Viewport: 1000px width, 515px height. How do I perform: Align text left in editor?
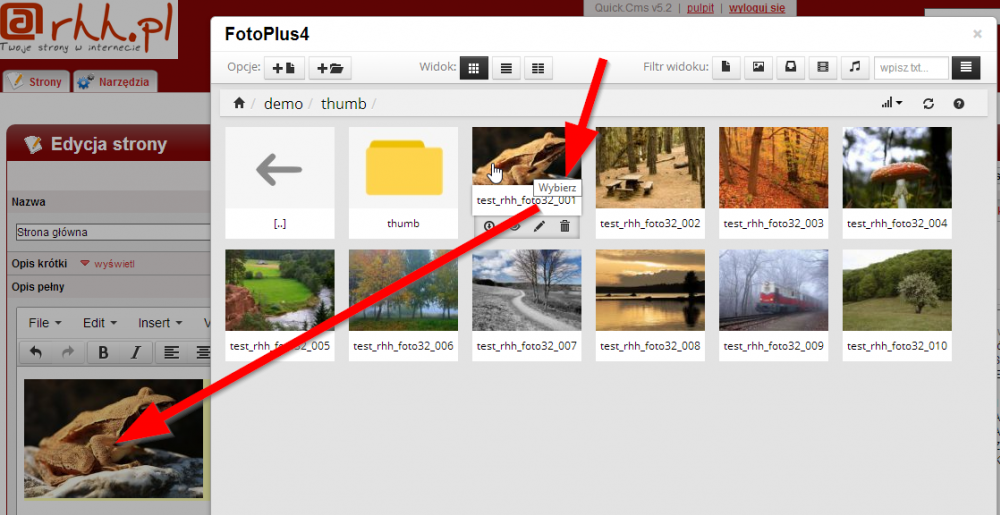(171, 352)
